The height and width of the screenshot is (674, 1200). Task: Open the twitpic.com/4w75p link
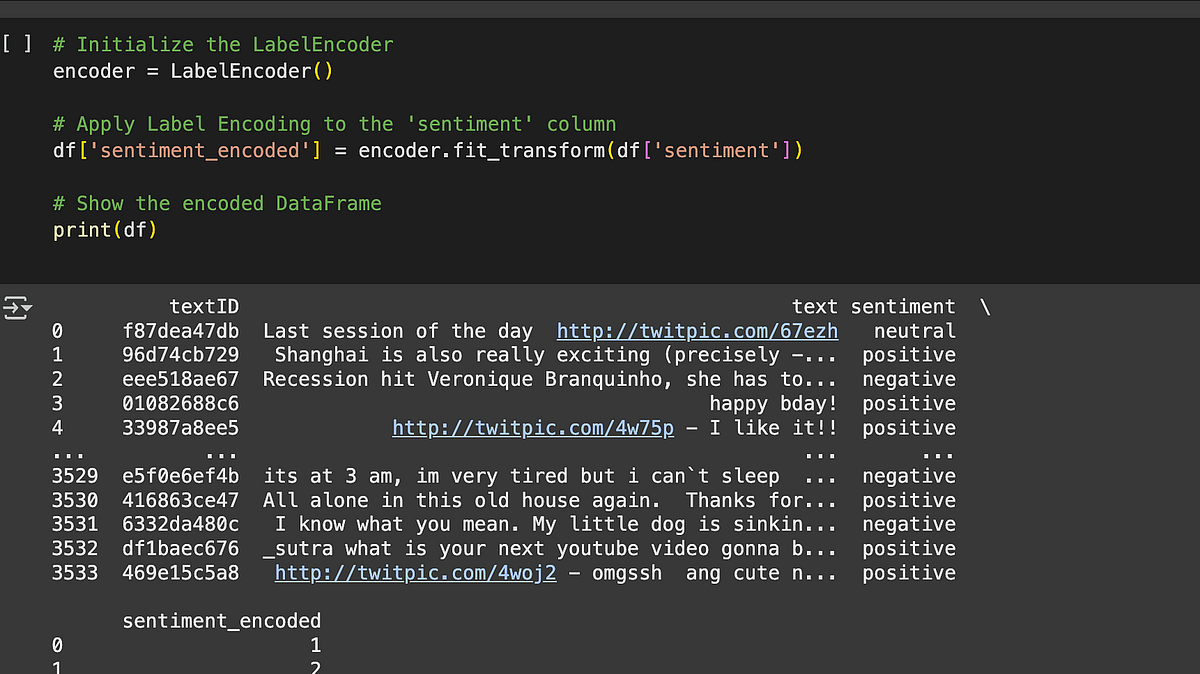[x=533, y=428]
